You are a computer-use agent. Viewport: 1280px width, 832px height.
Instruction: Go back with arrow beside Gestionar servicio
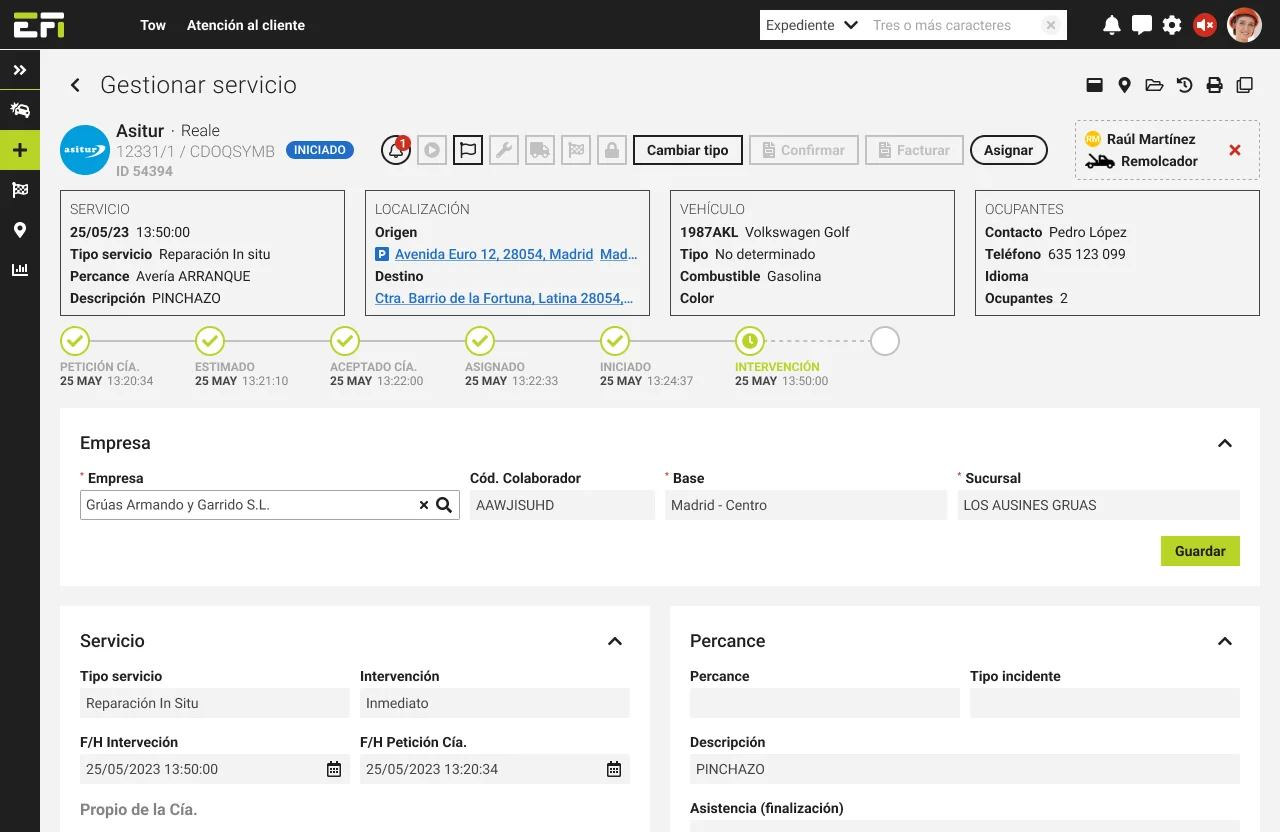coord(75,86)
